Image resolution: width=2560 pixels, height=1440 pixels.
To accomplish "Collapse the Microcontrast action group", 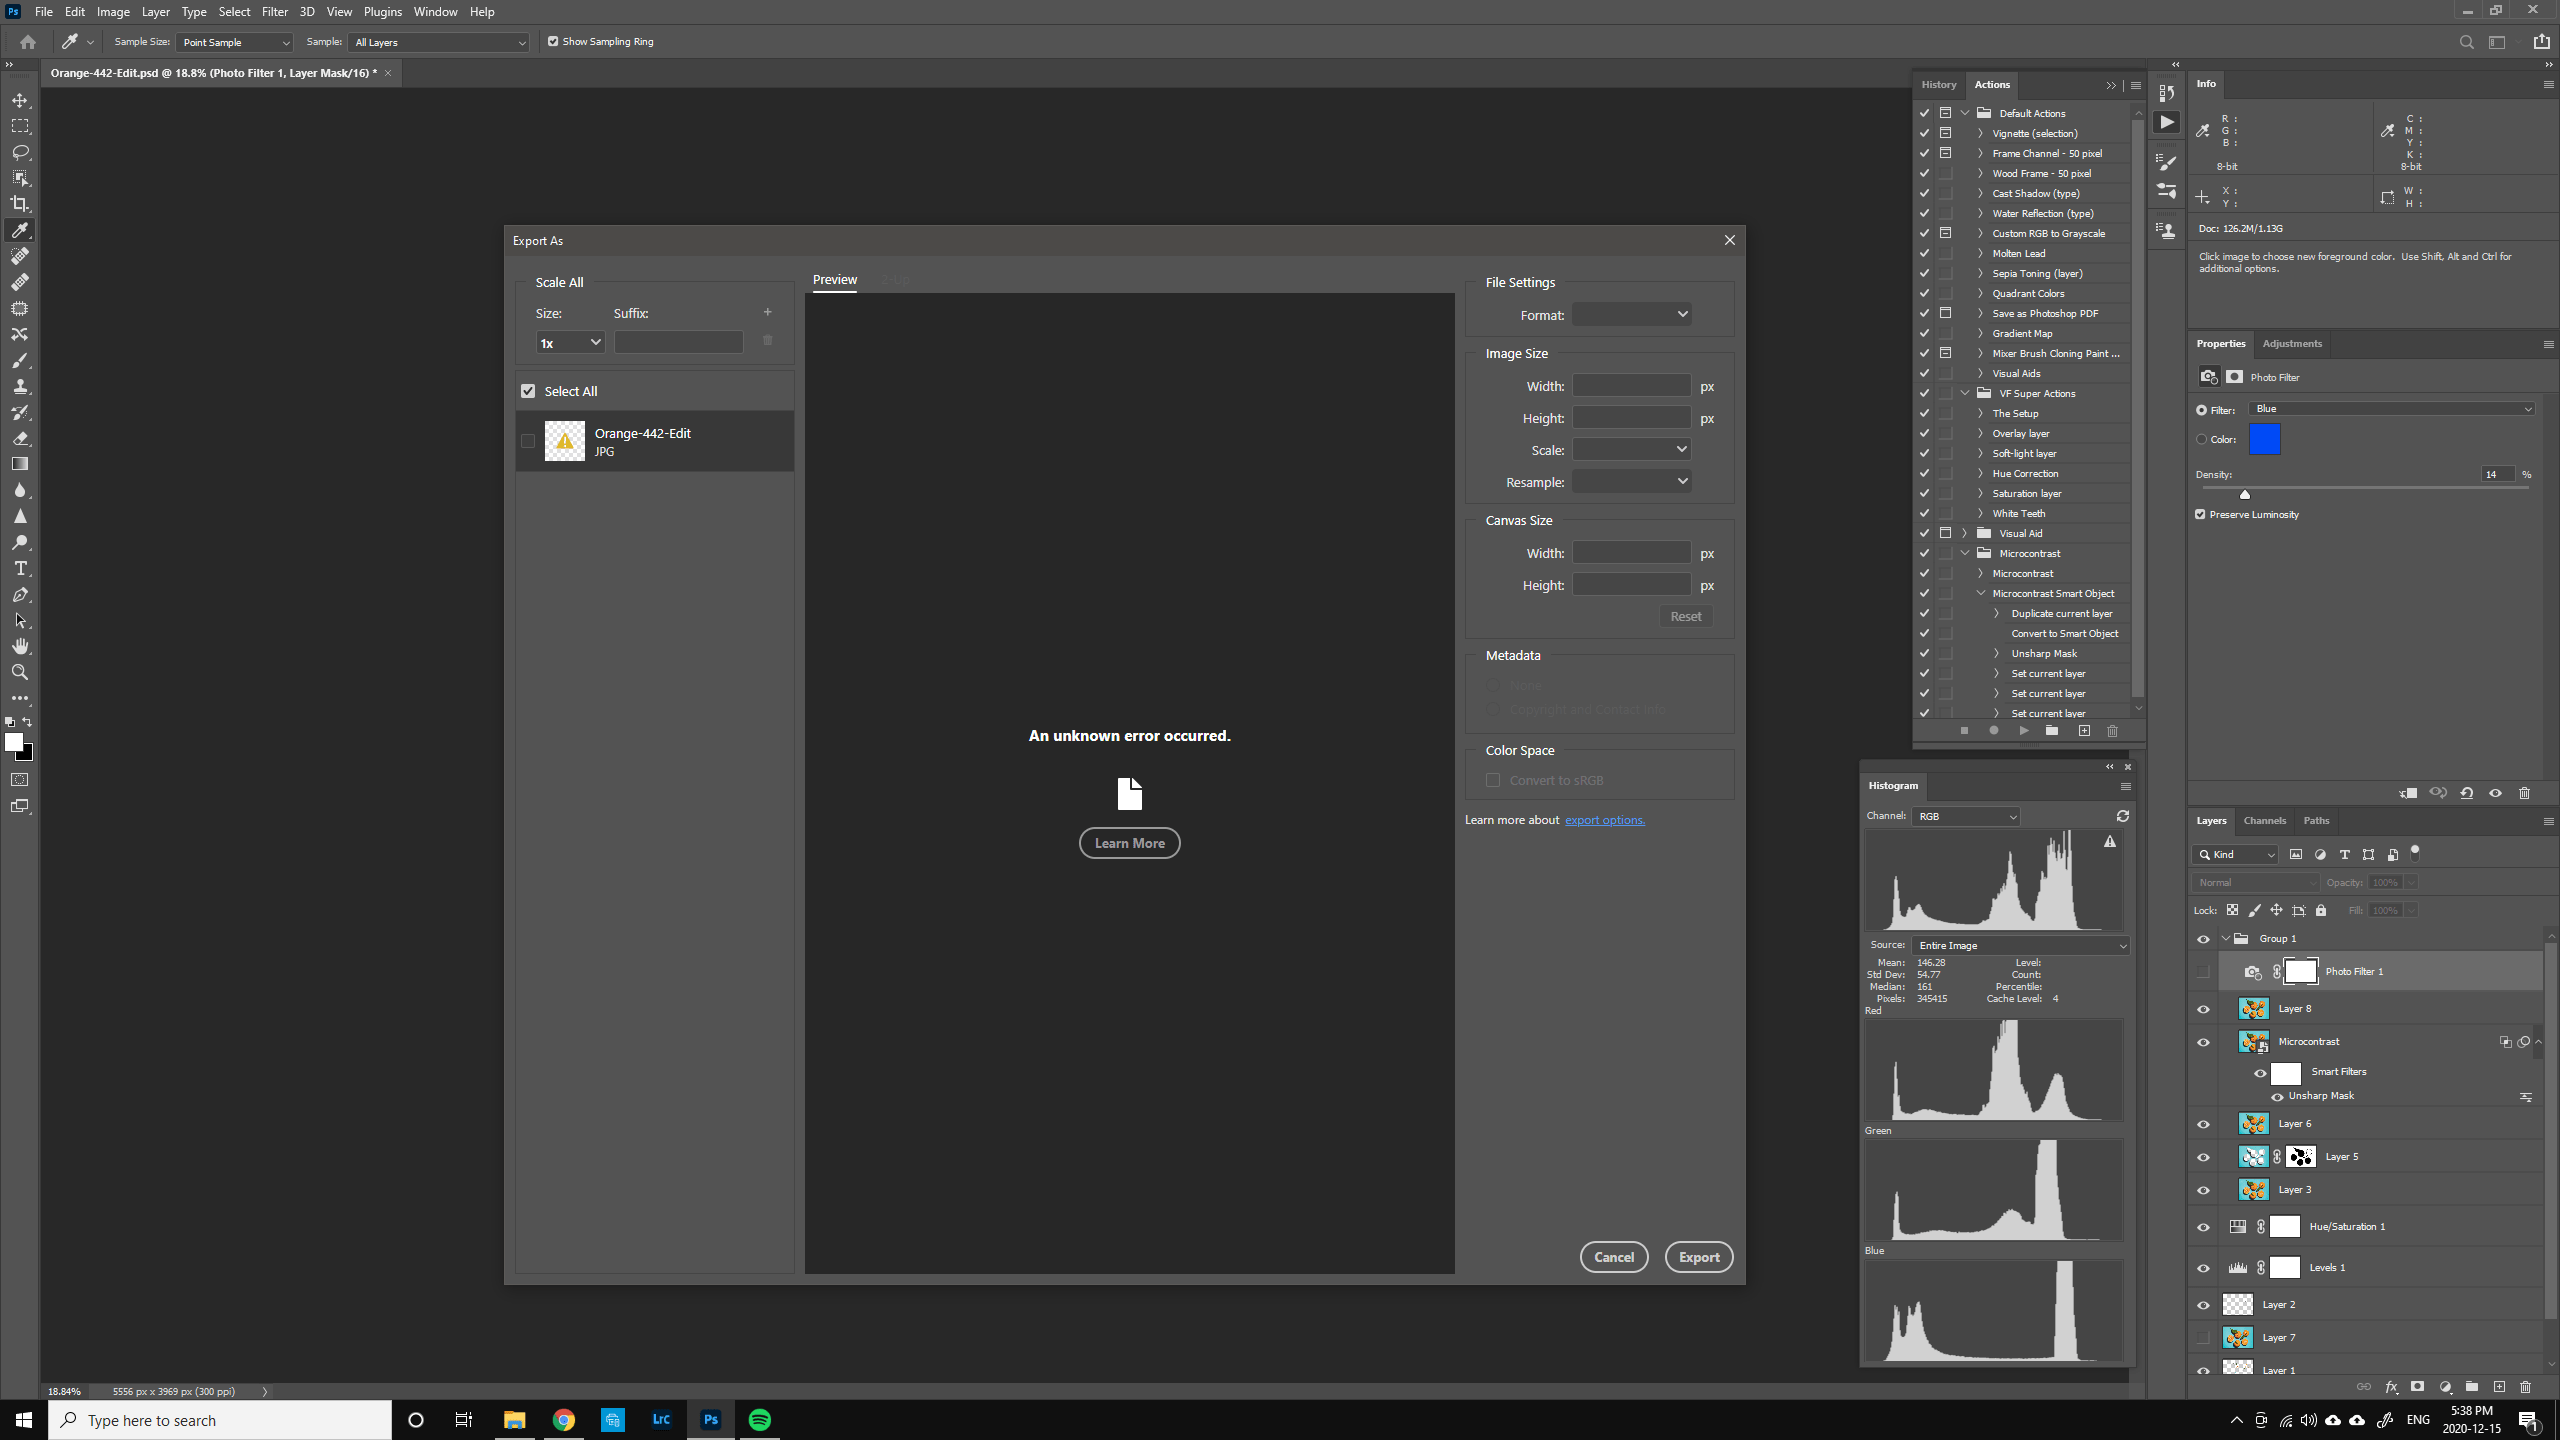I will (x=1966, y=553).
